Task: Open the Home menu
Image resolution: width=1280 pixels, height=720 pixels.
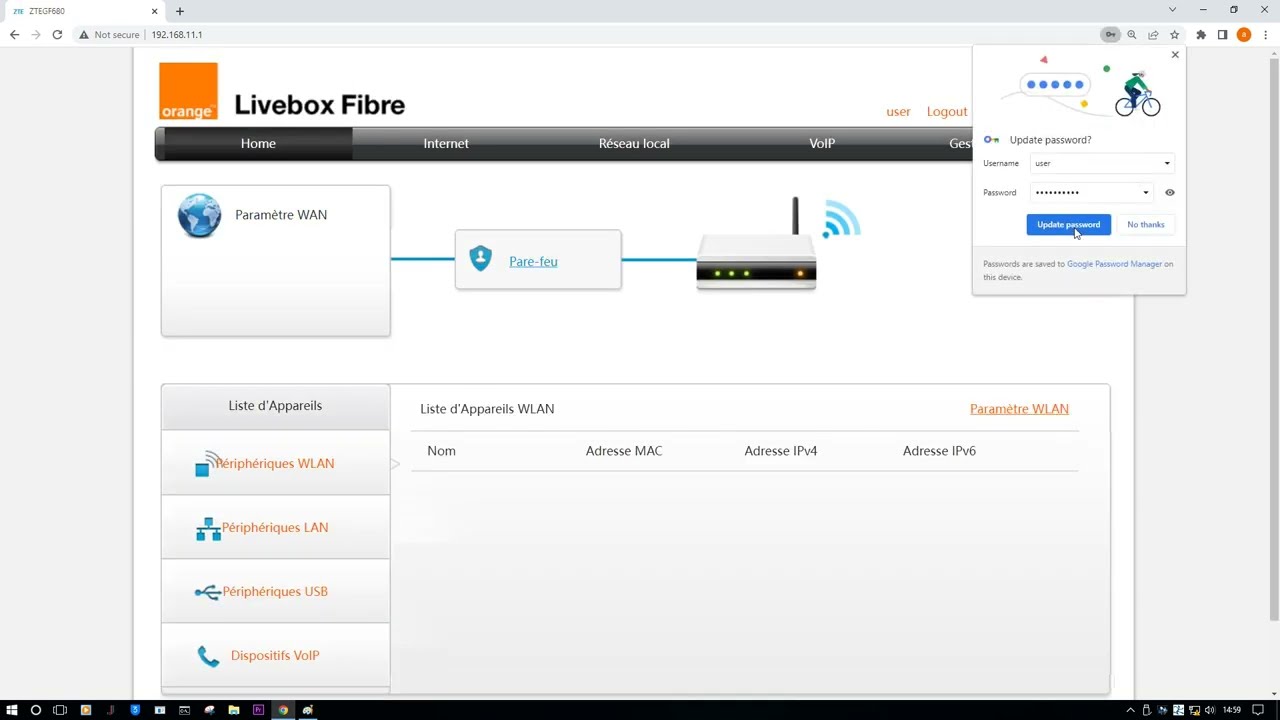Action: (x=258, y=144)
